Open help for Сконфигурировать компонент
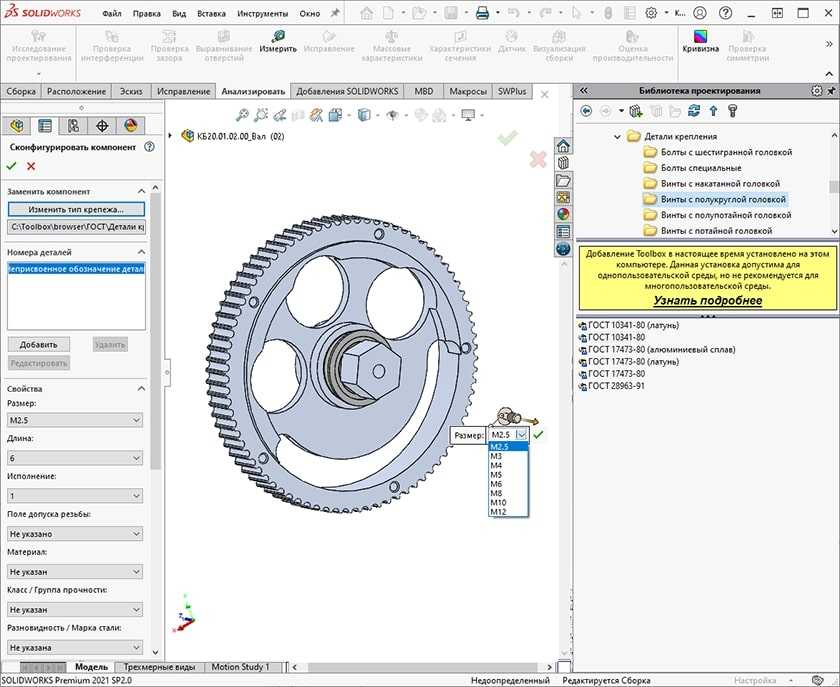This screenshot has width=840, height=687. click(x=149, y=147)
